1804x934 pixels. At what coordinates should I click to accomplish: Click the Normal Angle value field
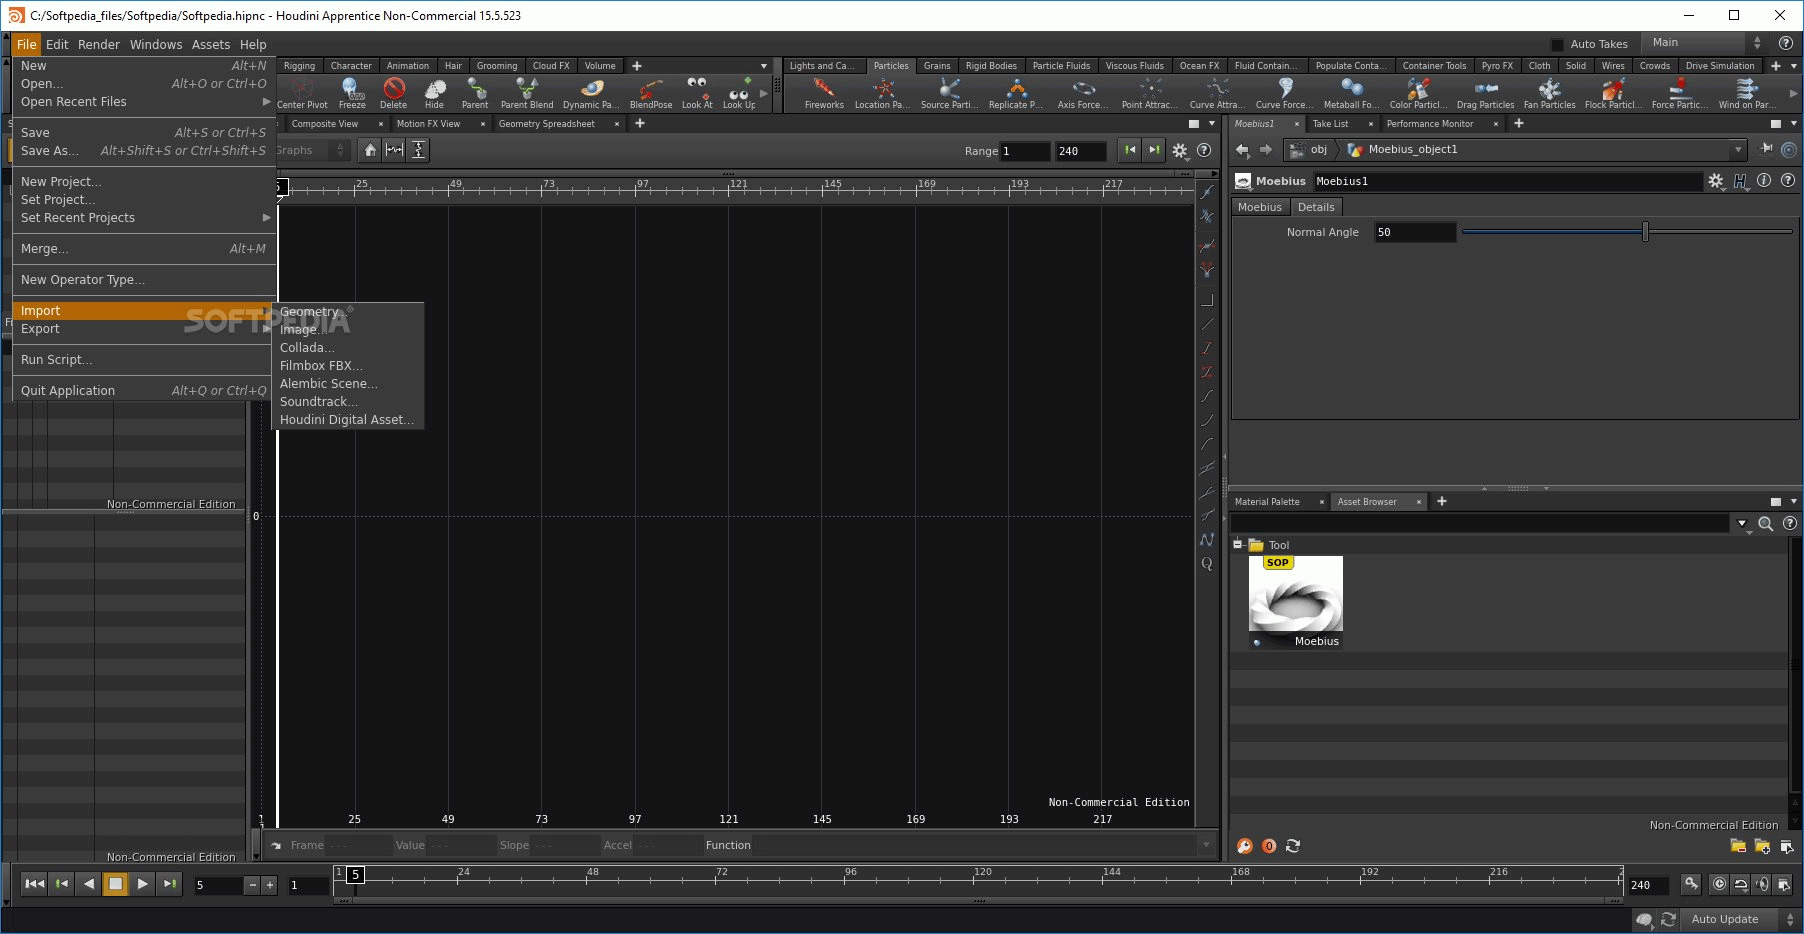point(1414,232)
